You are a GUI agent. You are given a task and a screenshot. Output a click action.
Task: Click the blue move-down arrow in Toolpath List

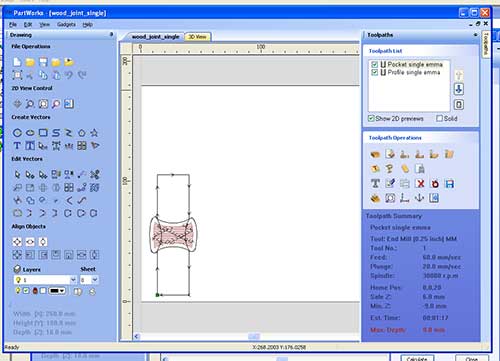pos(459,89)
